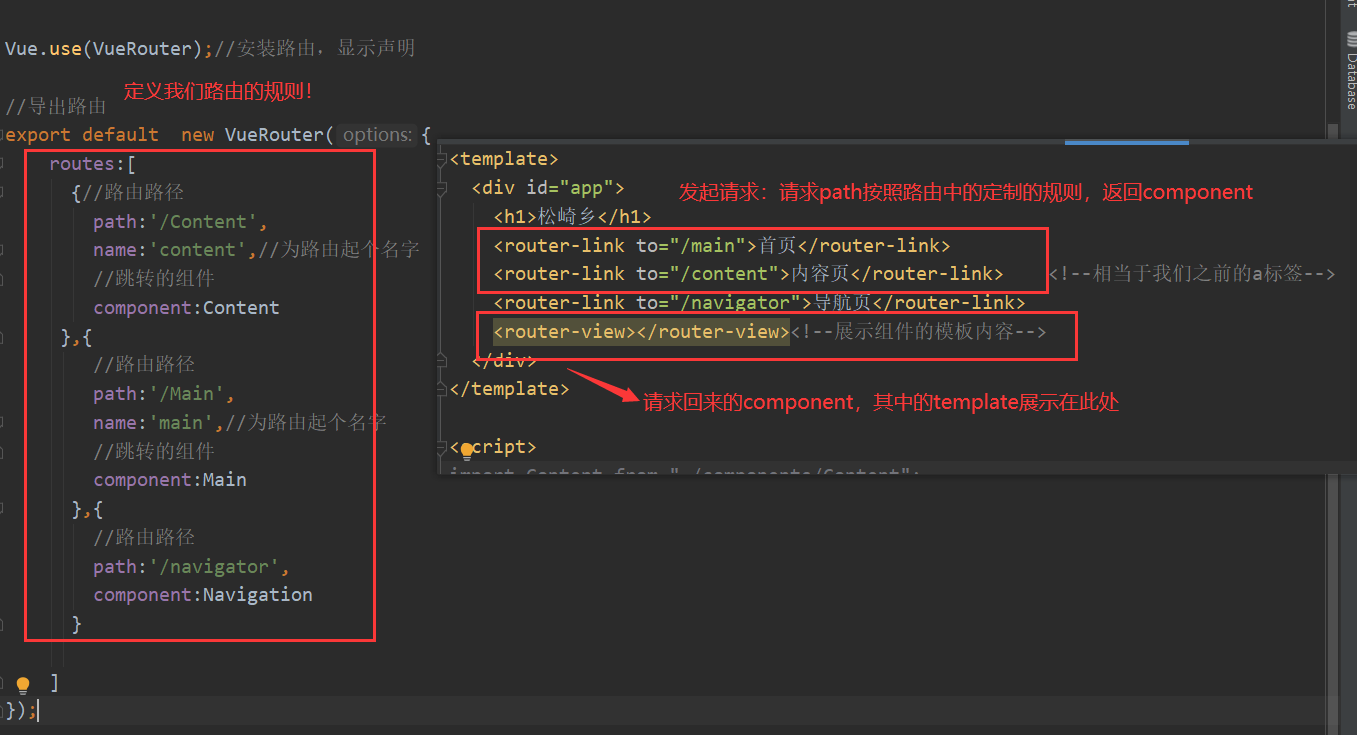Click router-link to="/content" 内容页 line
Viewport: 1357px width, 735px height.
pyautogui.click(x=749, y=274)
